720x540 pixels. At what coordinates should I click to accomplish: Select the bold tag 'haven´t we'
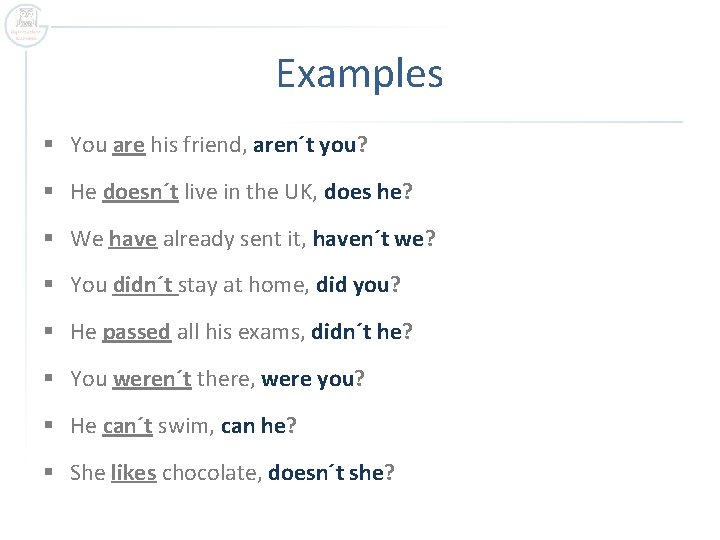tap(368, 239)
